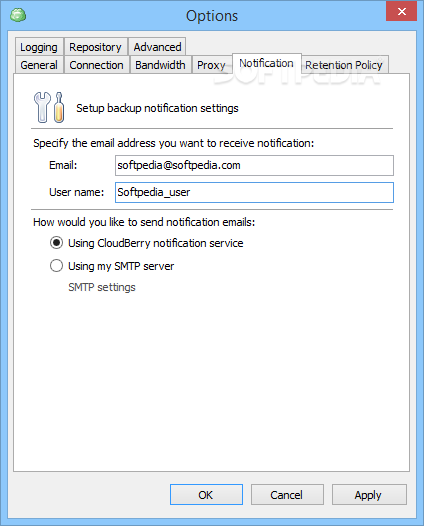Switch to the Logging tab
This screenshot has height=526, width=424.
tap(39, 47)
